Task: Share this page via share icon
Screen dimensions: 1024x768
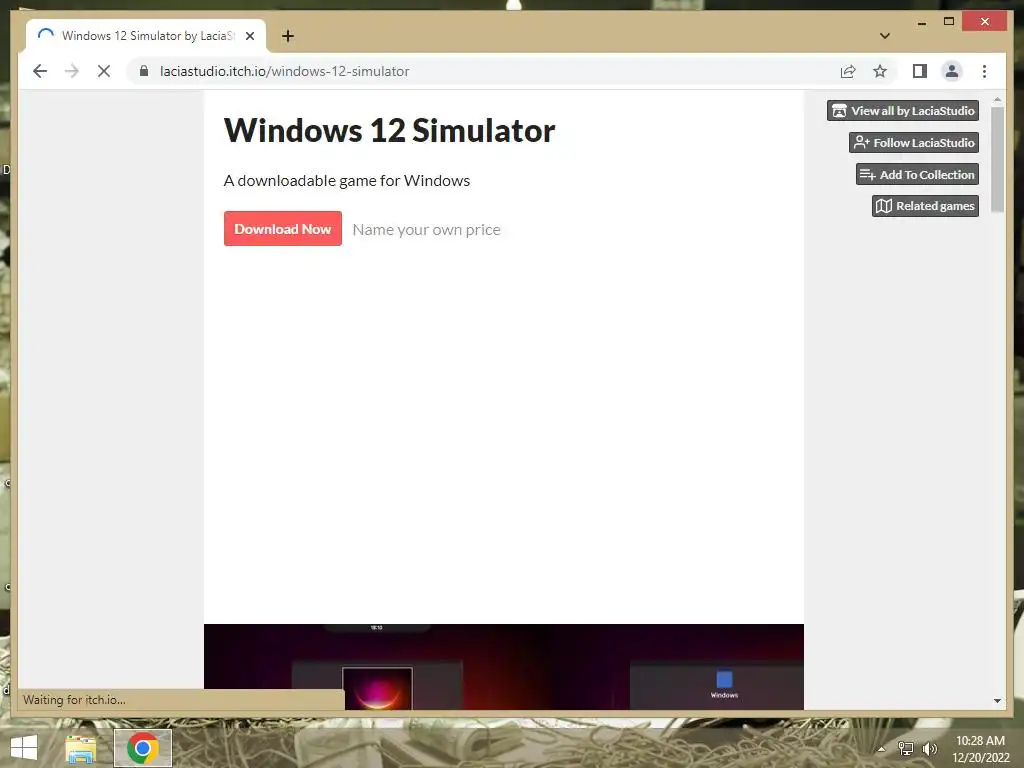Action: (x=848, y=71)
